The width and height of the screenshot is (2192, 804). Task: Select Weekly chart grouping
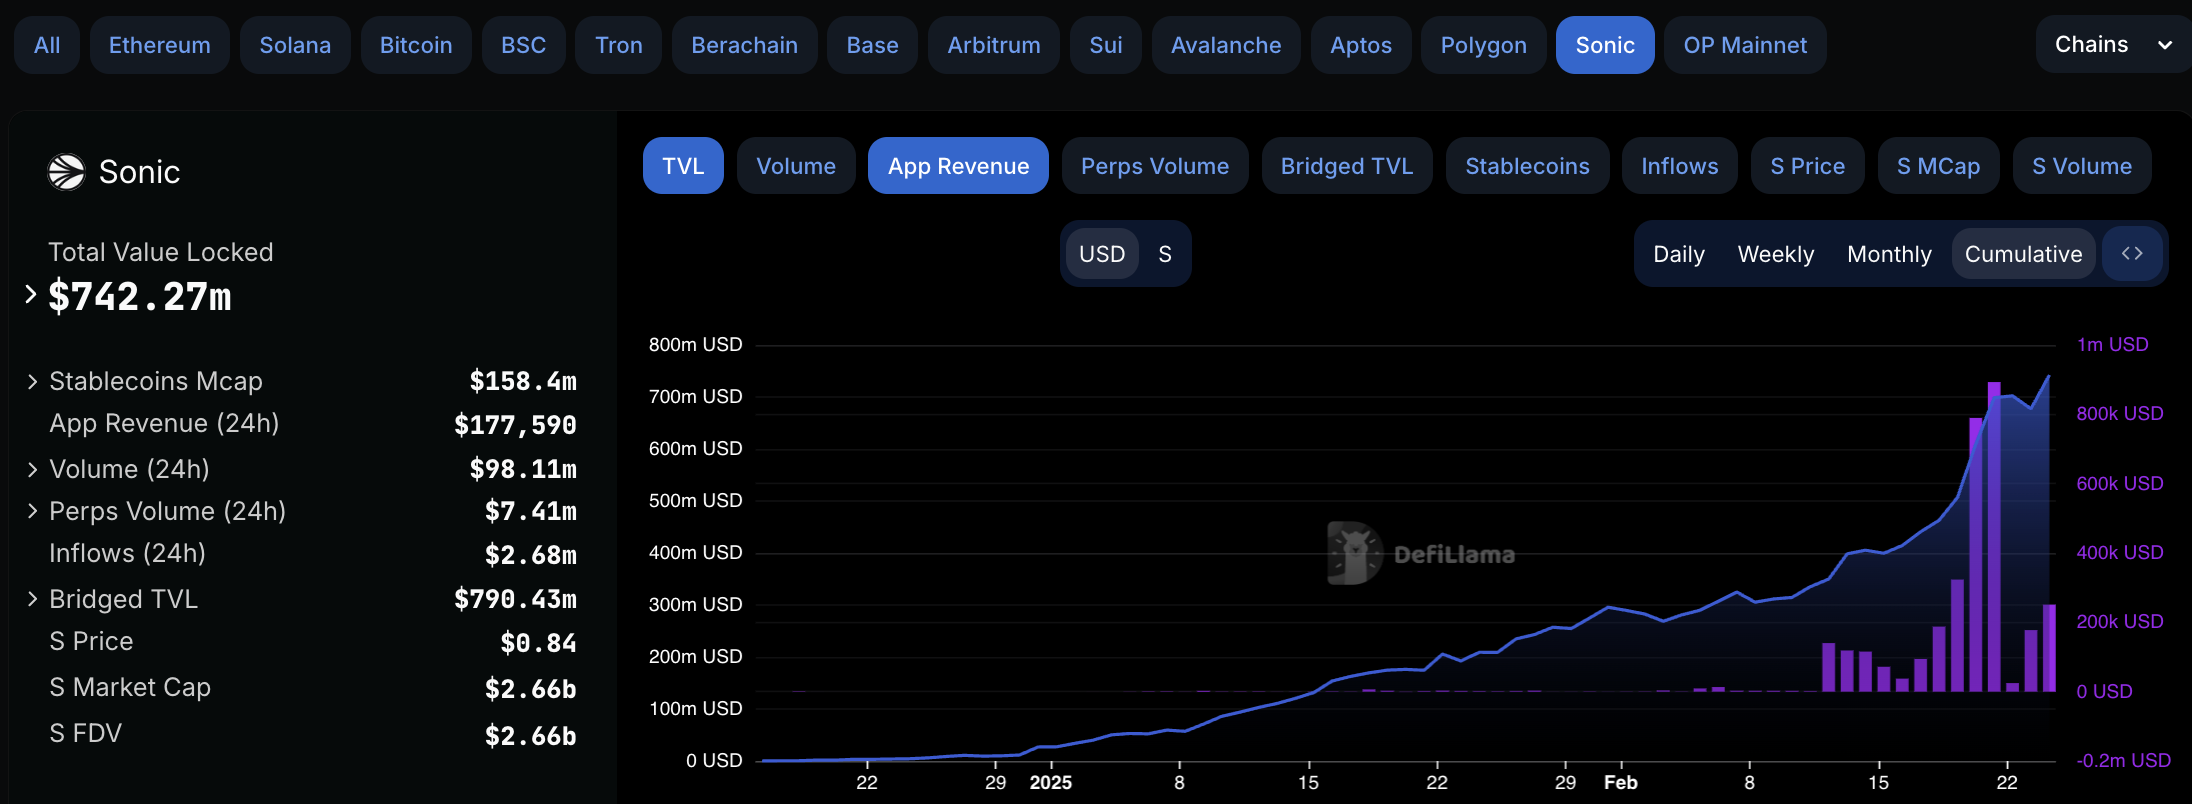click(x=1776, y=254)
